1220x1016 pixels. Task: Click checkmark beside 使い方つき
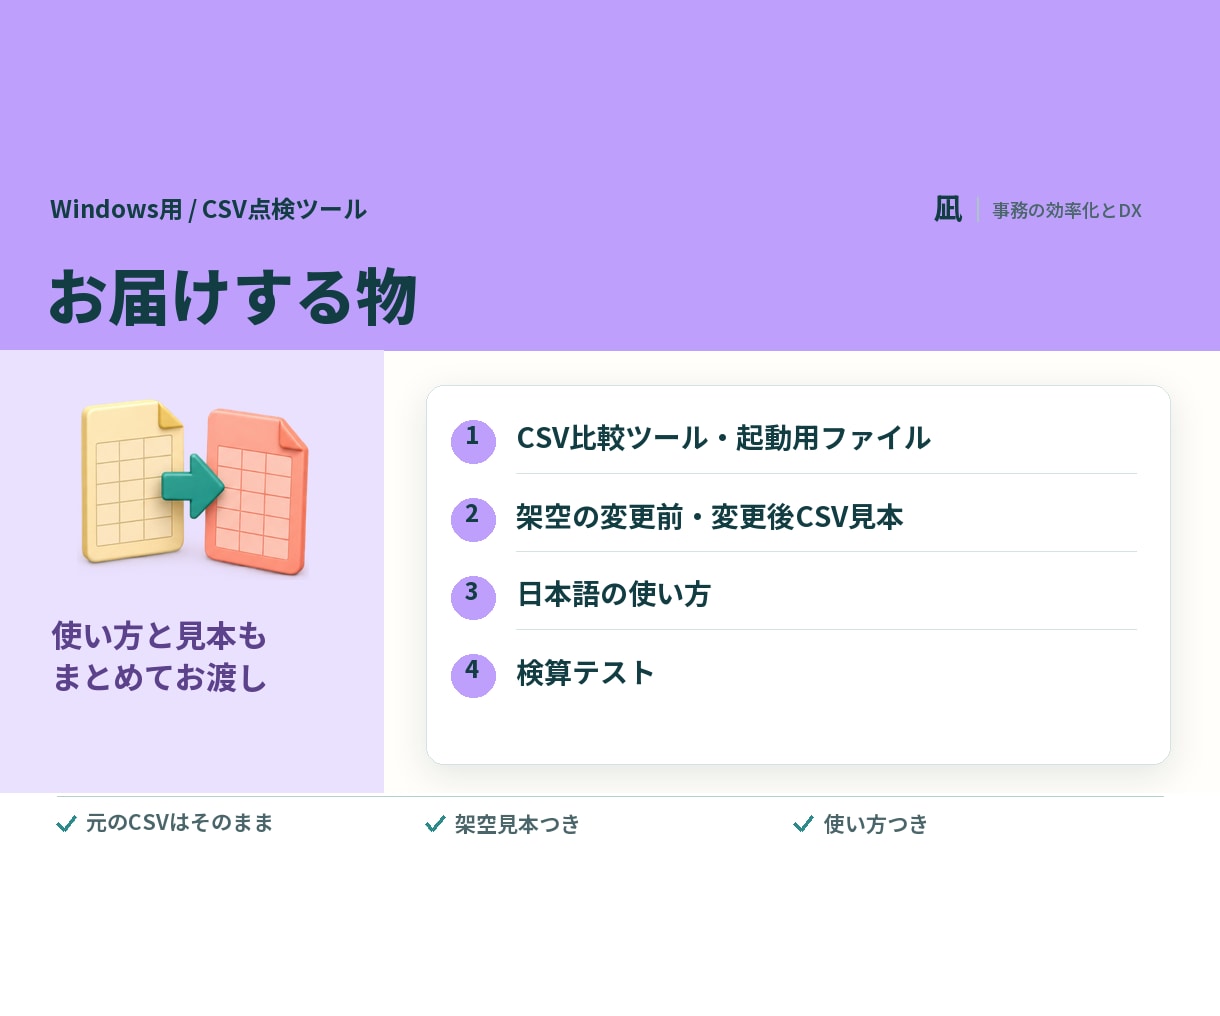(803, 824)
